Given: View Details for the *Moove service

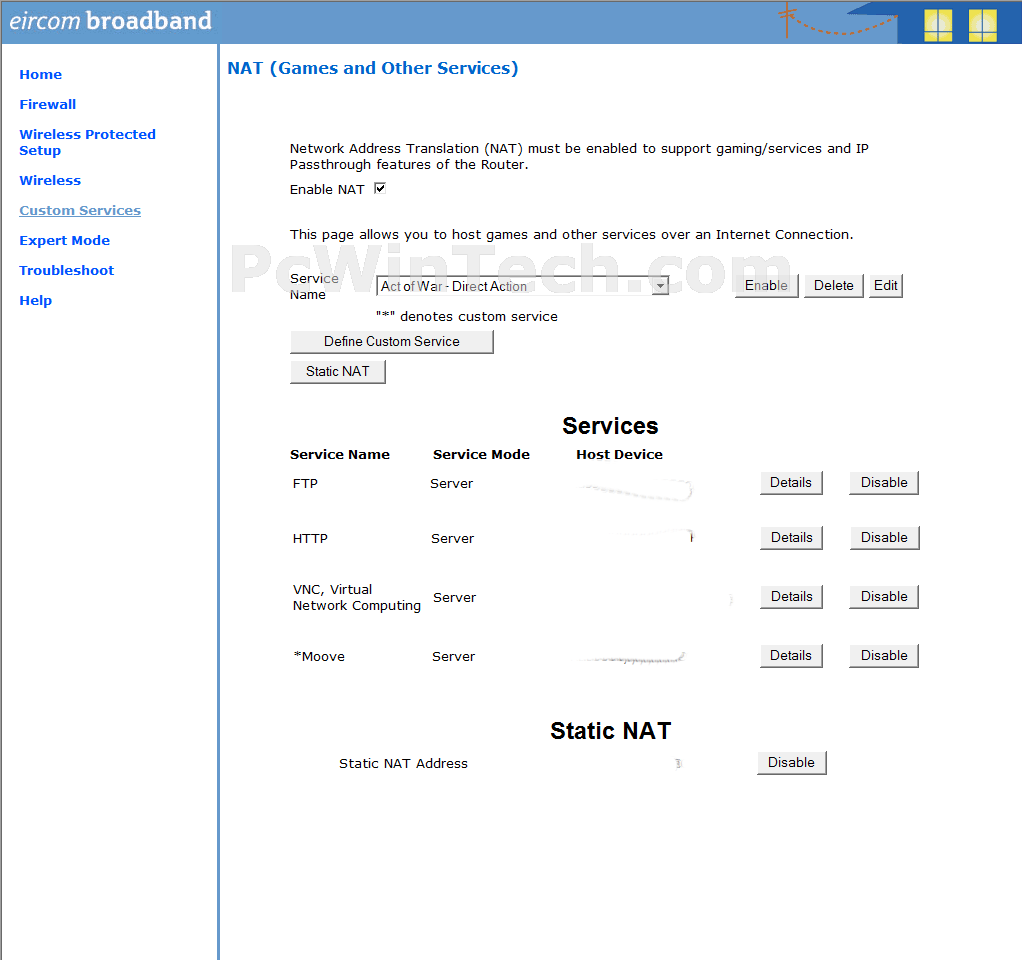Looking at the screenshot, I should pos(791,655).
